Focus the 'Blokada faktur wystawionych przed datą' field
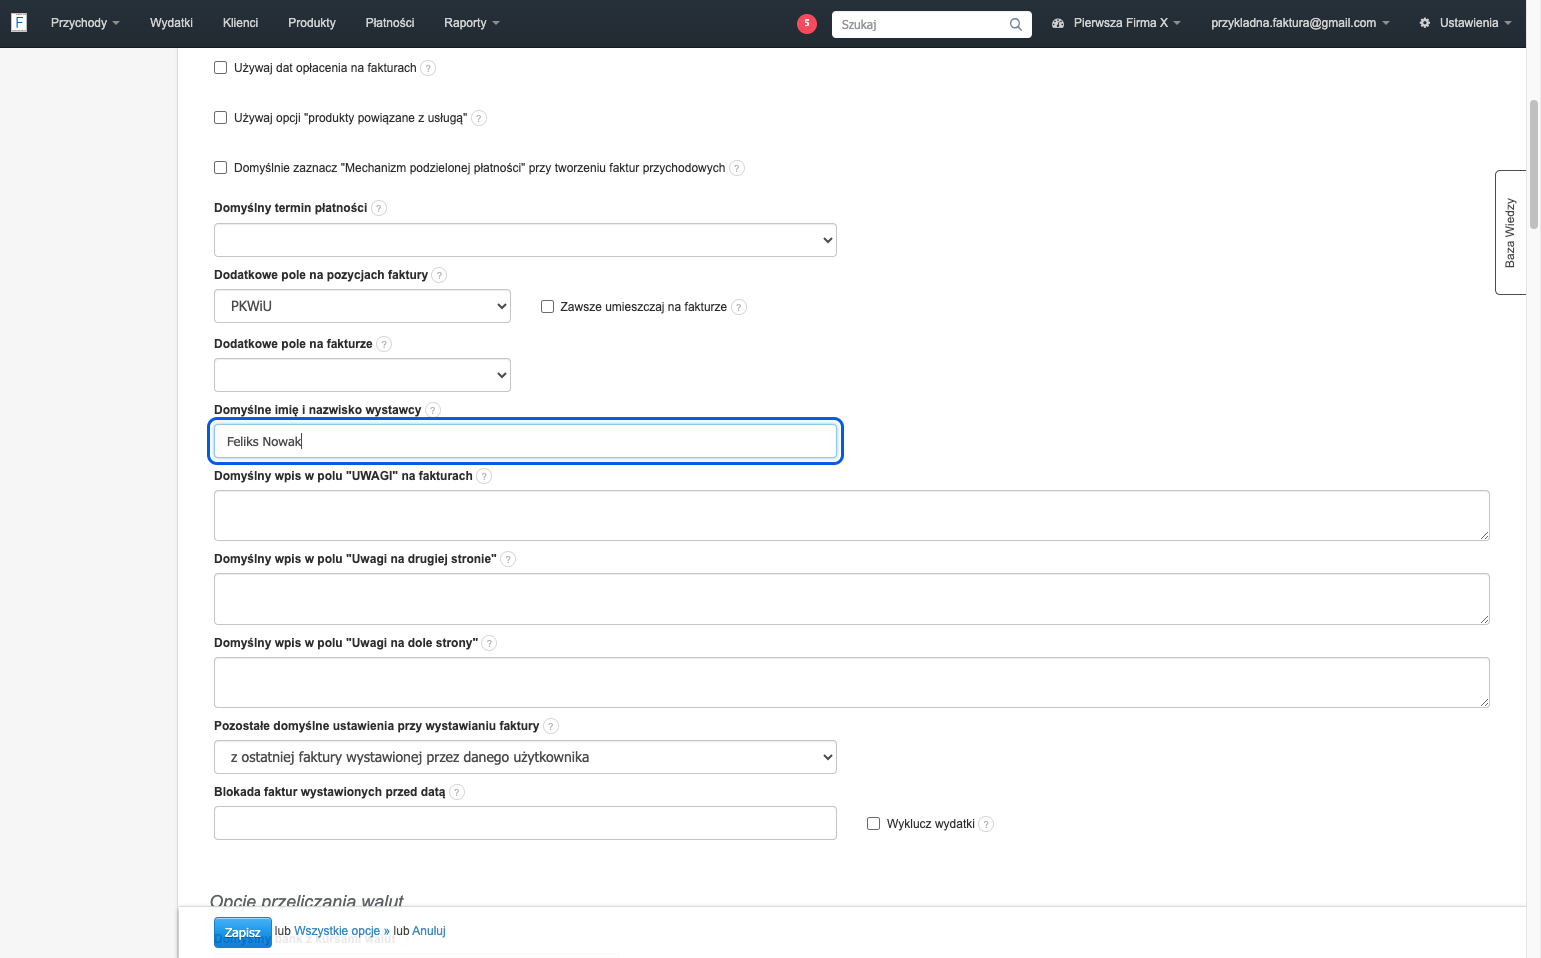1541x958 pixels. click(x=525, y=823)
